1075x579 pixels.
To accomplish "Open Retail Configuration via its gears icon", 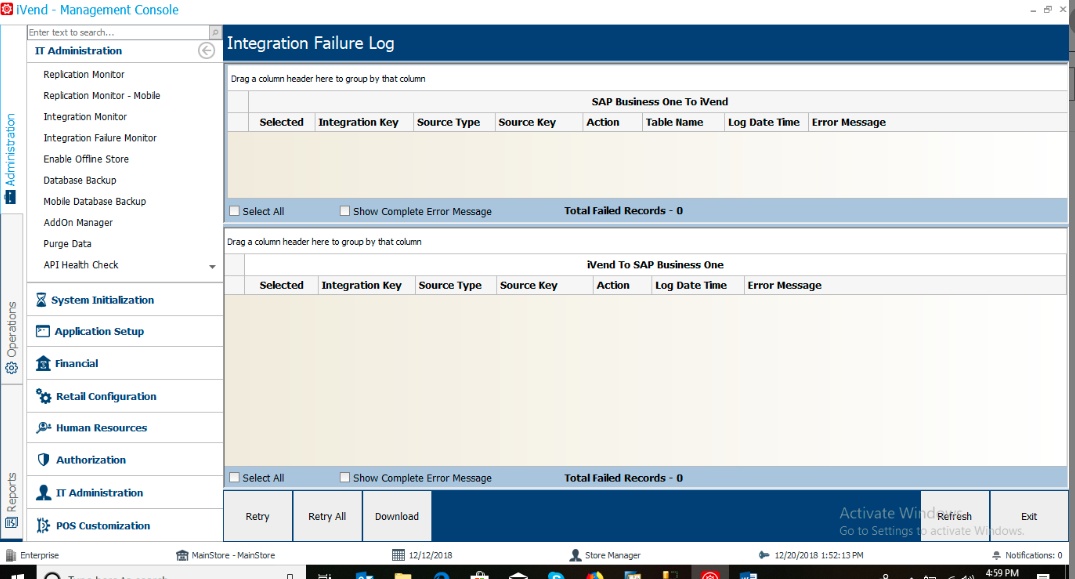I will (44, 396).
